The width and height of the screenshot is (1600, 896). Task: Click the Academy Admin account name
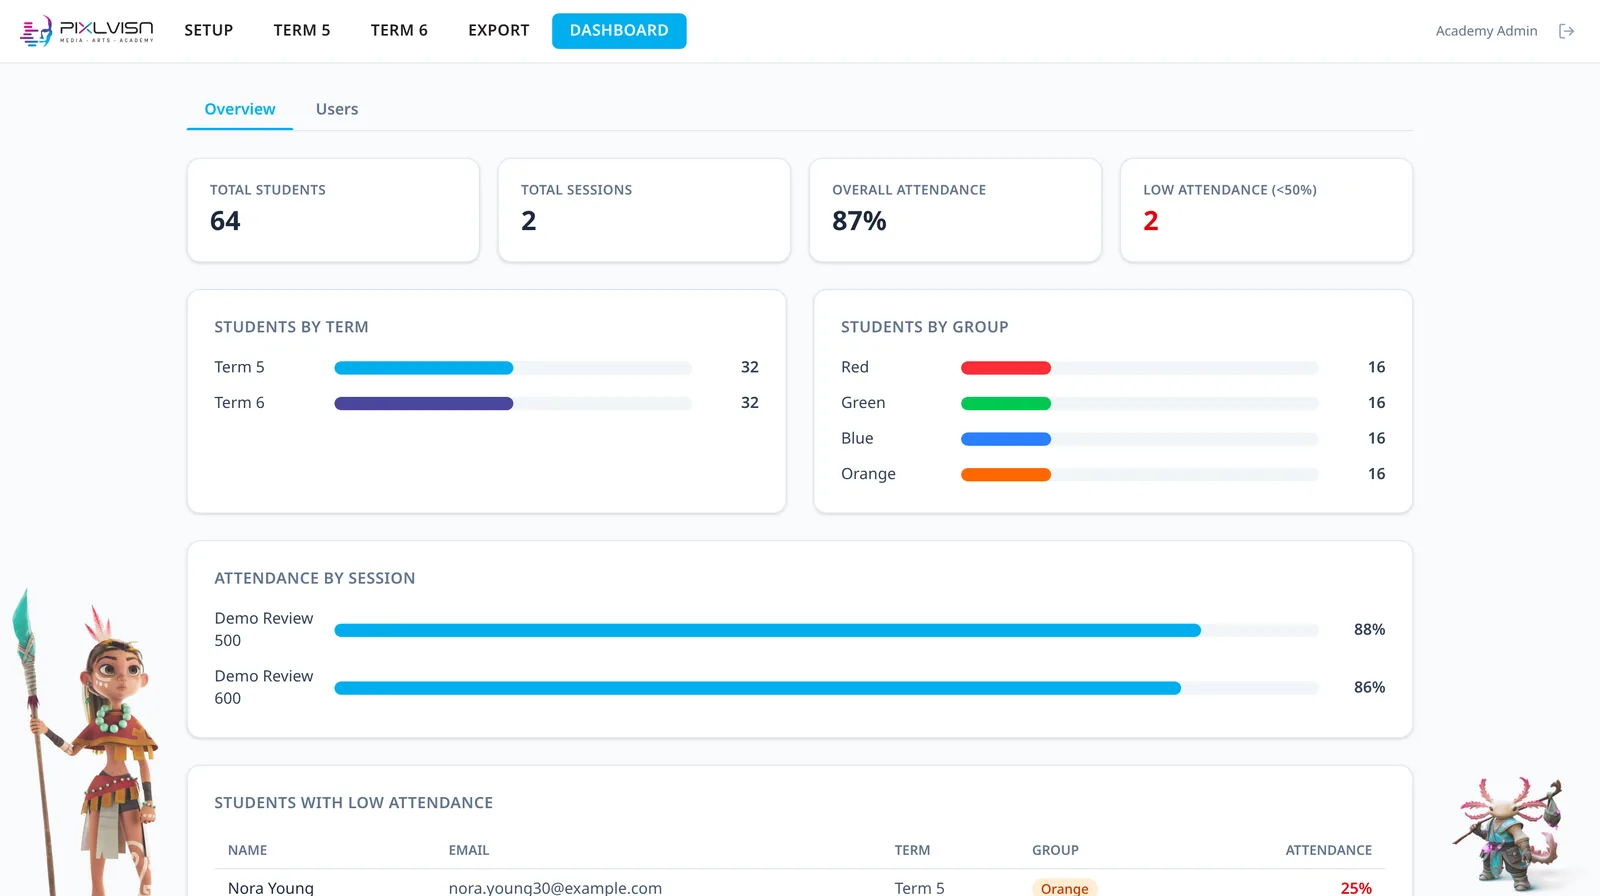(1486, 31)
